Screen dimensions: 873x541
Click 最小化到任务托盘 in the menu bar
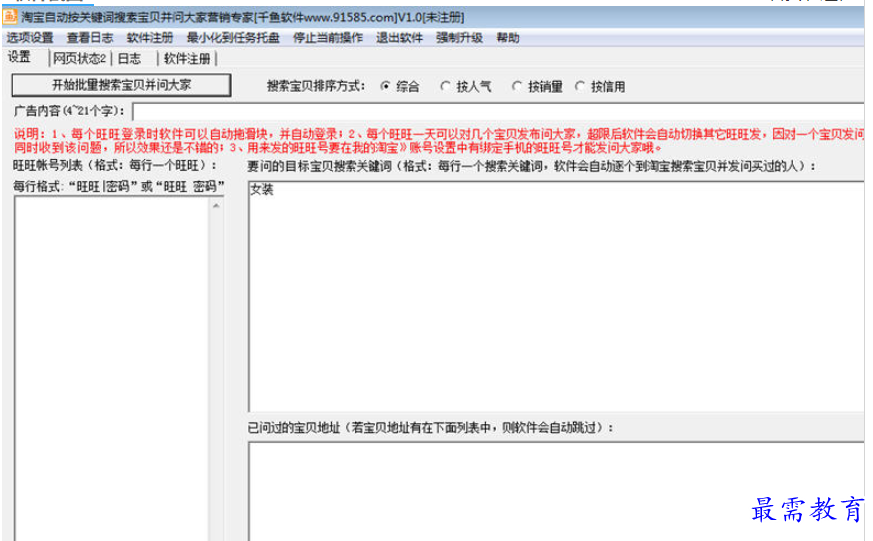tap(233, 38)
